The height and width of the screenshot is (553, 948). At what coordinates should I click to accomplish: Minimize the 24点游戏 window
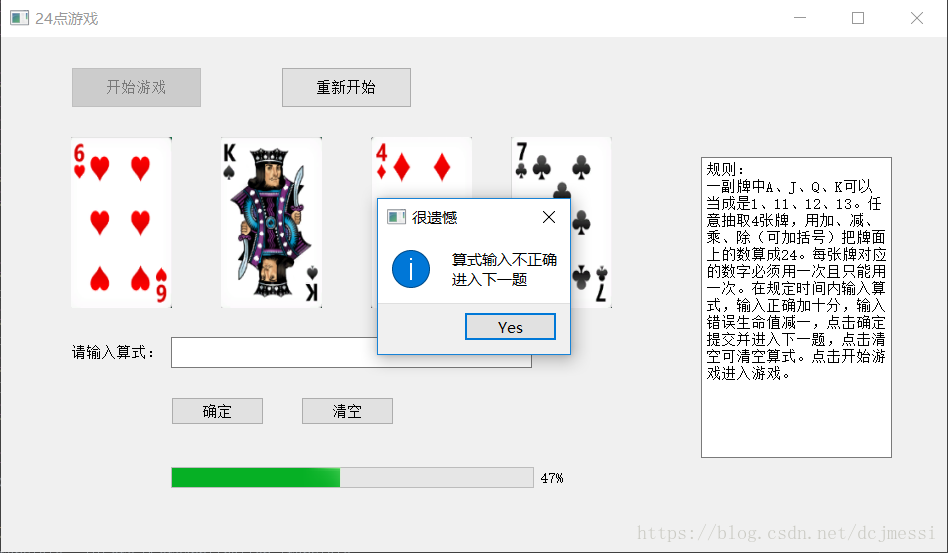coord(800,18)
